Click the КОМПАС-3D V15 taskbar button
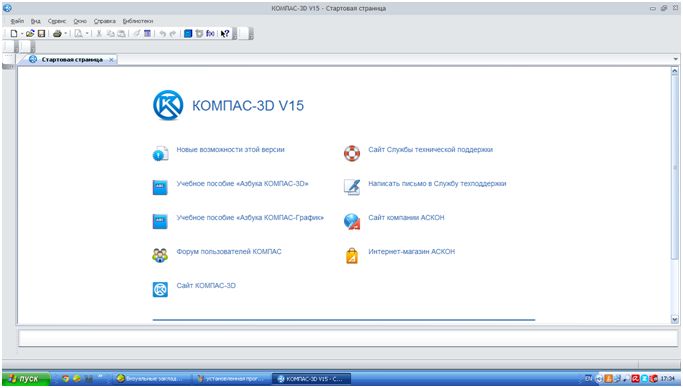 coord(311,378)
